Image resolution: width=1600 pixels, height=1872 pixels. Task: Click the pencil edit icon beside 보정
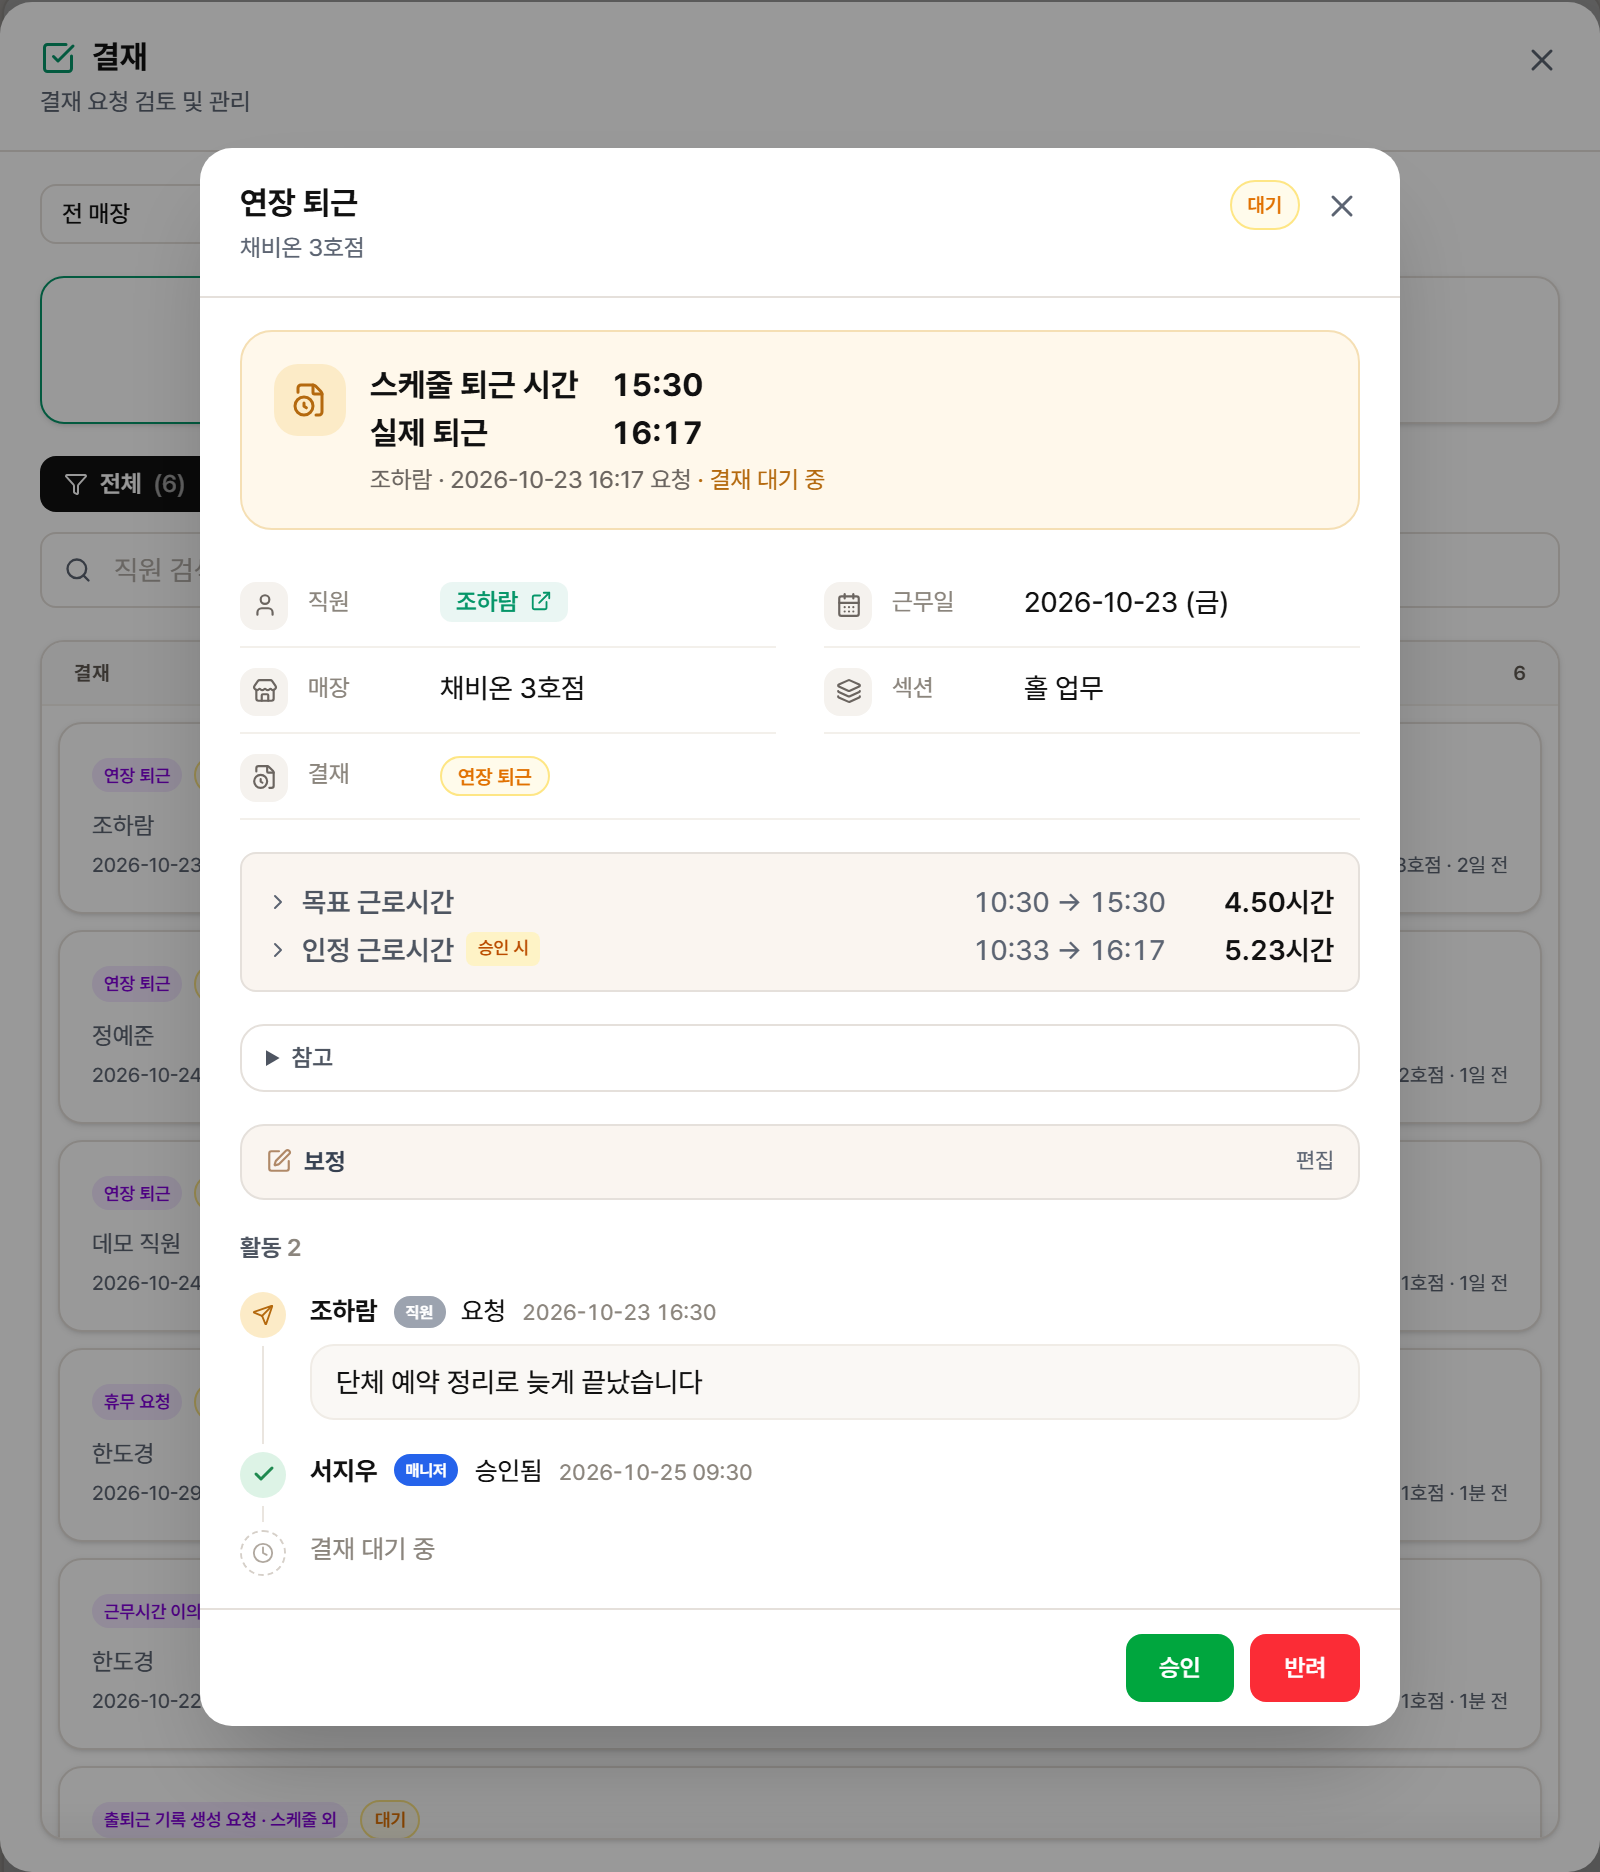tap(279, 1160)
